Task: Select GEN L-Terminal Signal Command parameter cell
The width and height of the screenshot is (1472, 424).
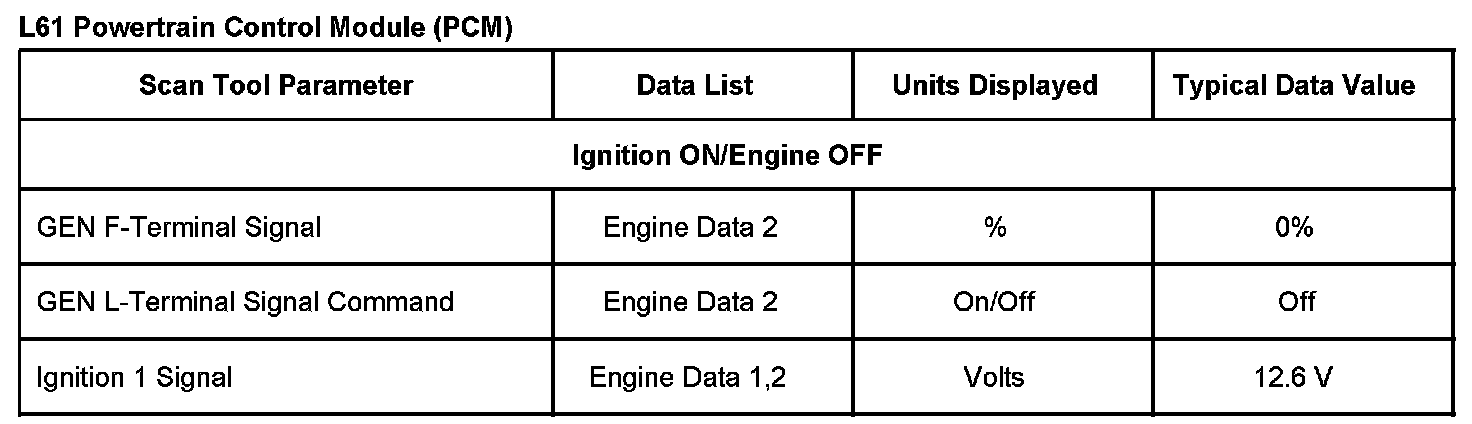Action: (x=245, y=301)
